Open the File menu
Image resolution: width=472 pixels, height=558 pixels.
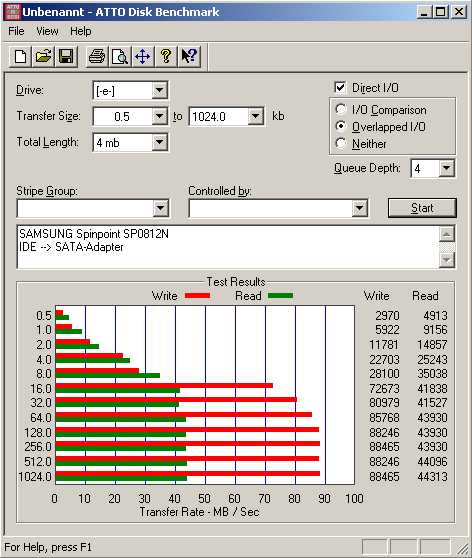point(16,31)
